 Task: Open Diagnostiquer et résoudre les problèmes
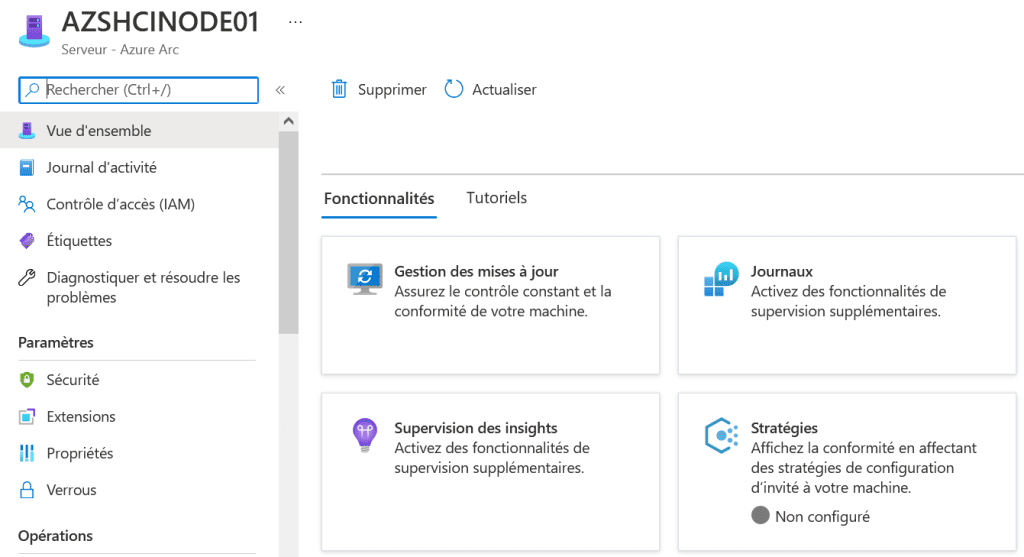coord(143,287)
